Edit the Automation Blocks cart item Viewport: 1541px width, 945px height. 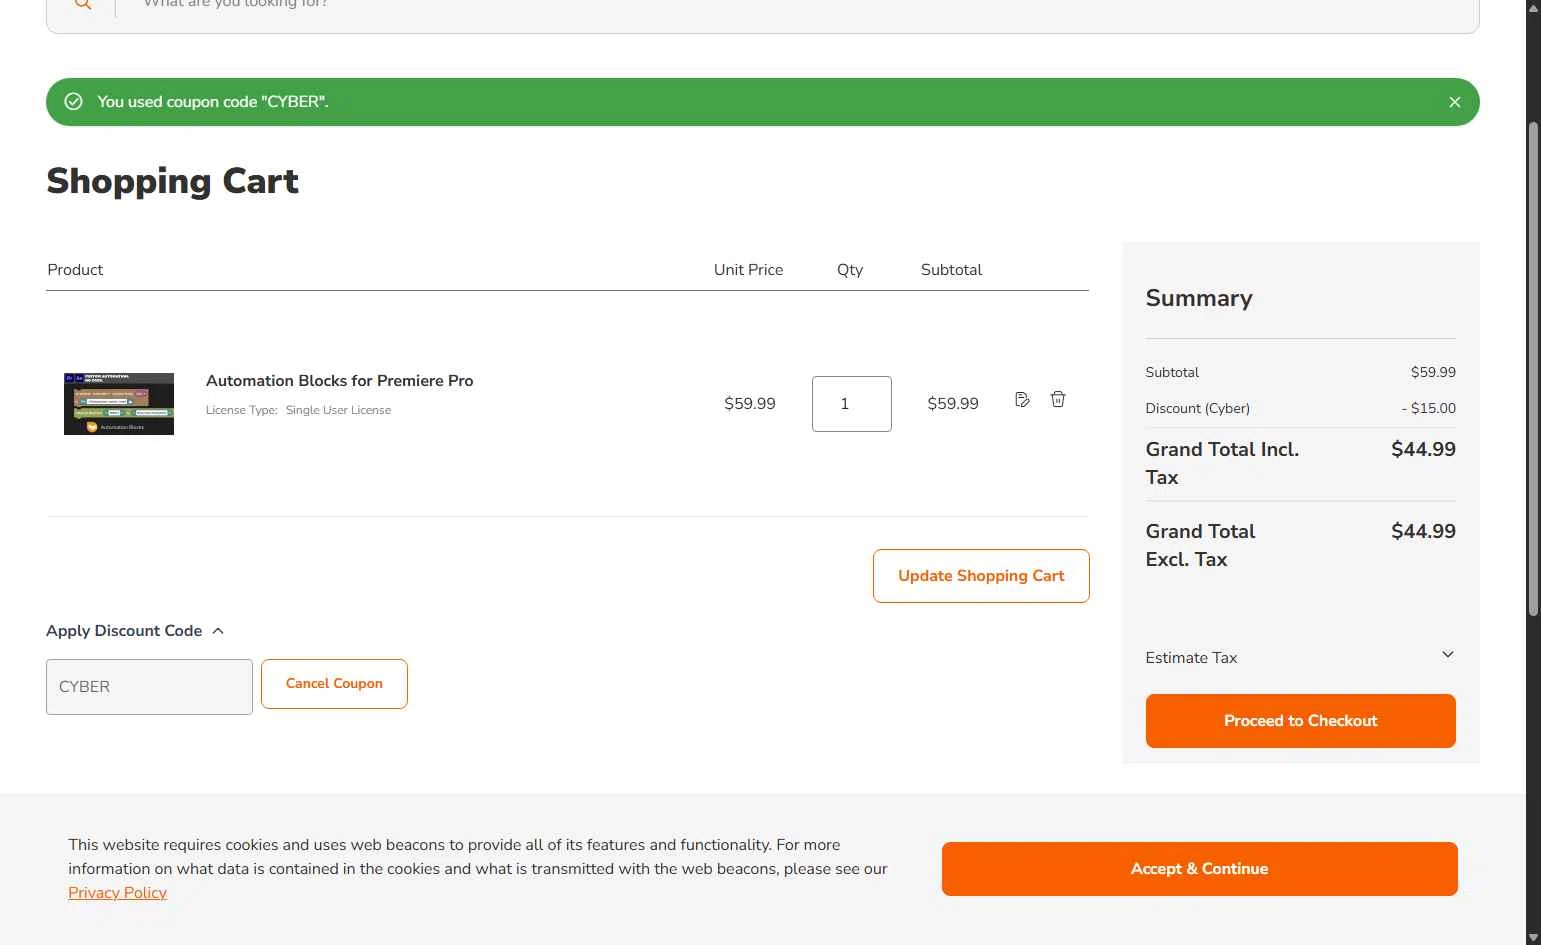(x=1022, y=399)
